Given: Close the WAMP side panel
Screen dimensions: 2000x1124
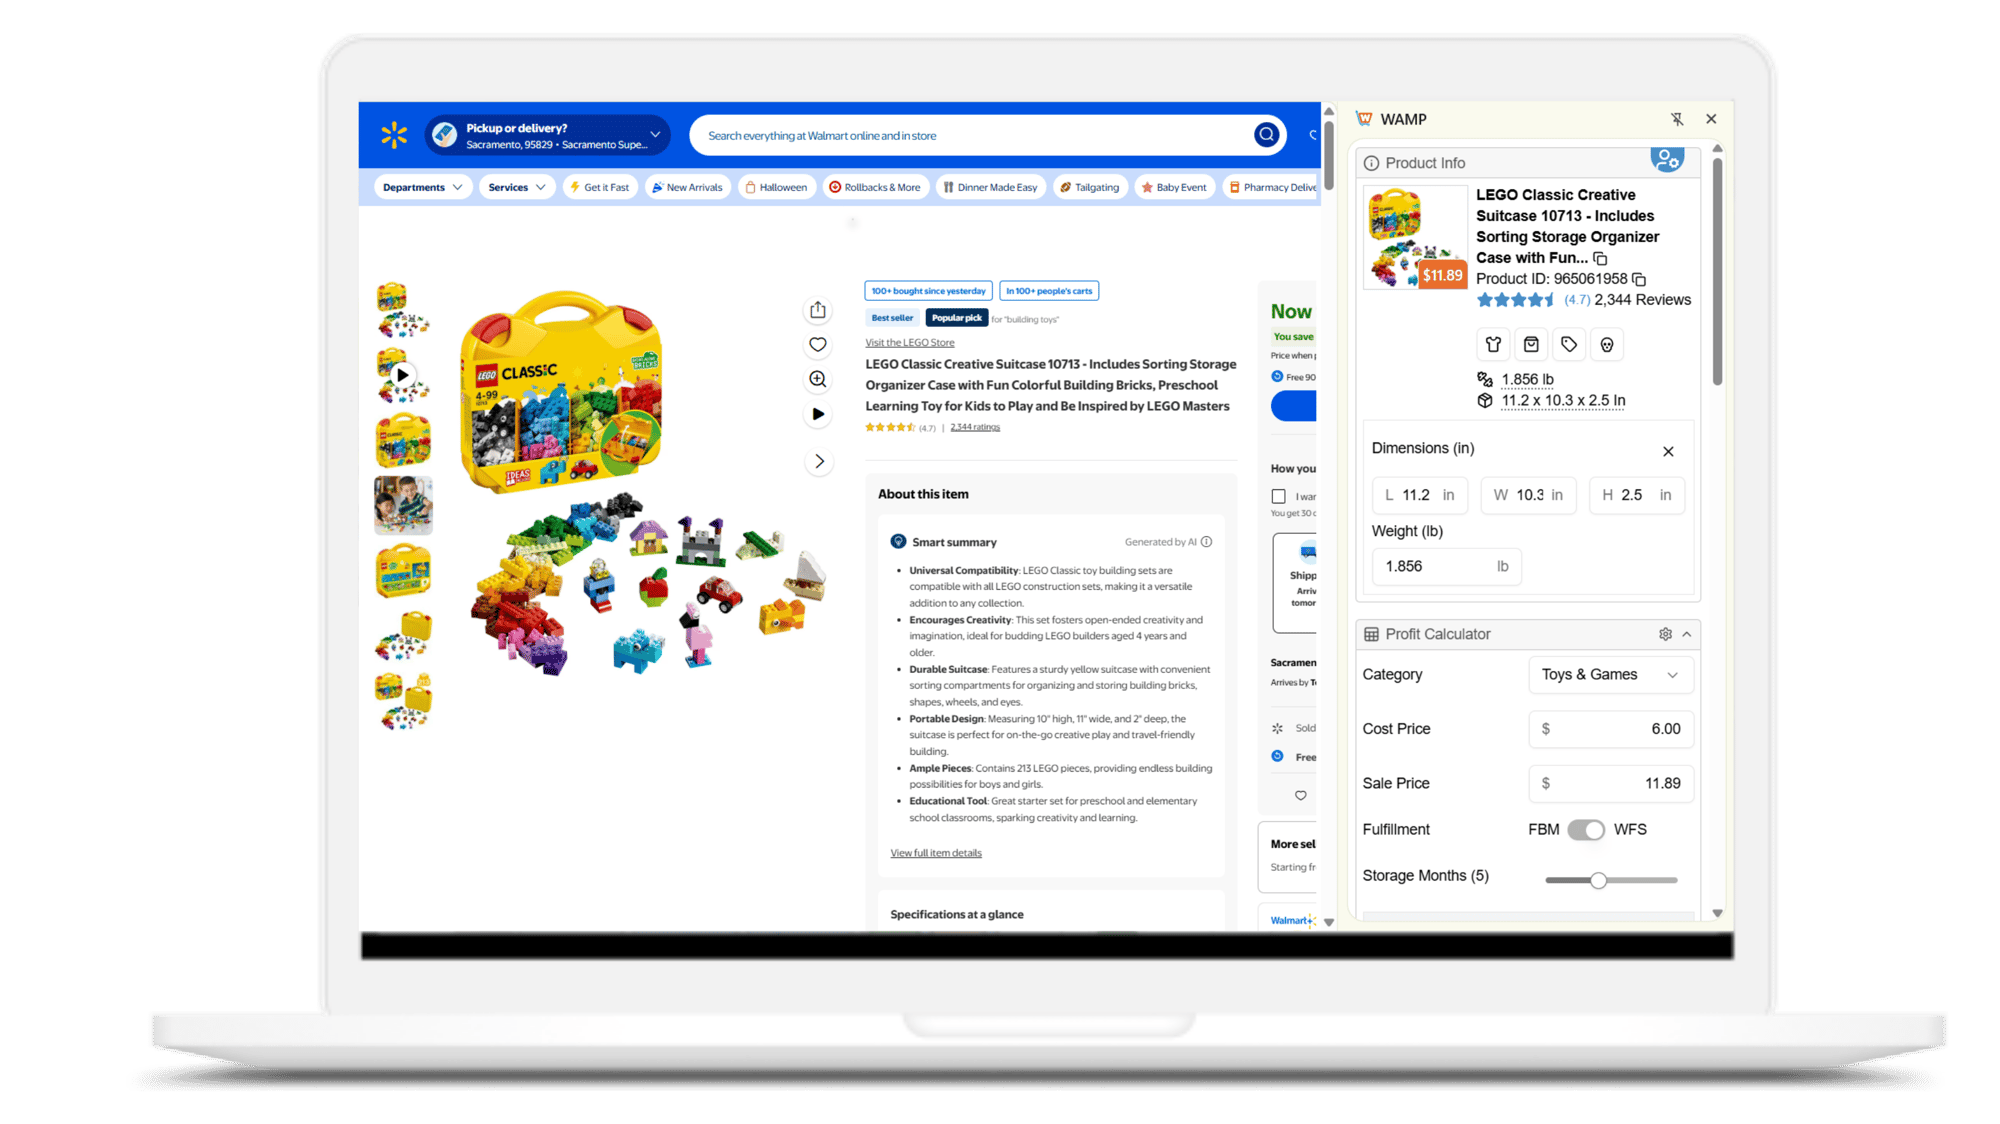Looking at the screenshot, I should pos(1711,119).
